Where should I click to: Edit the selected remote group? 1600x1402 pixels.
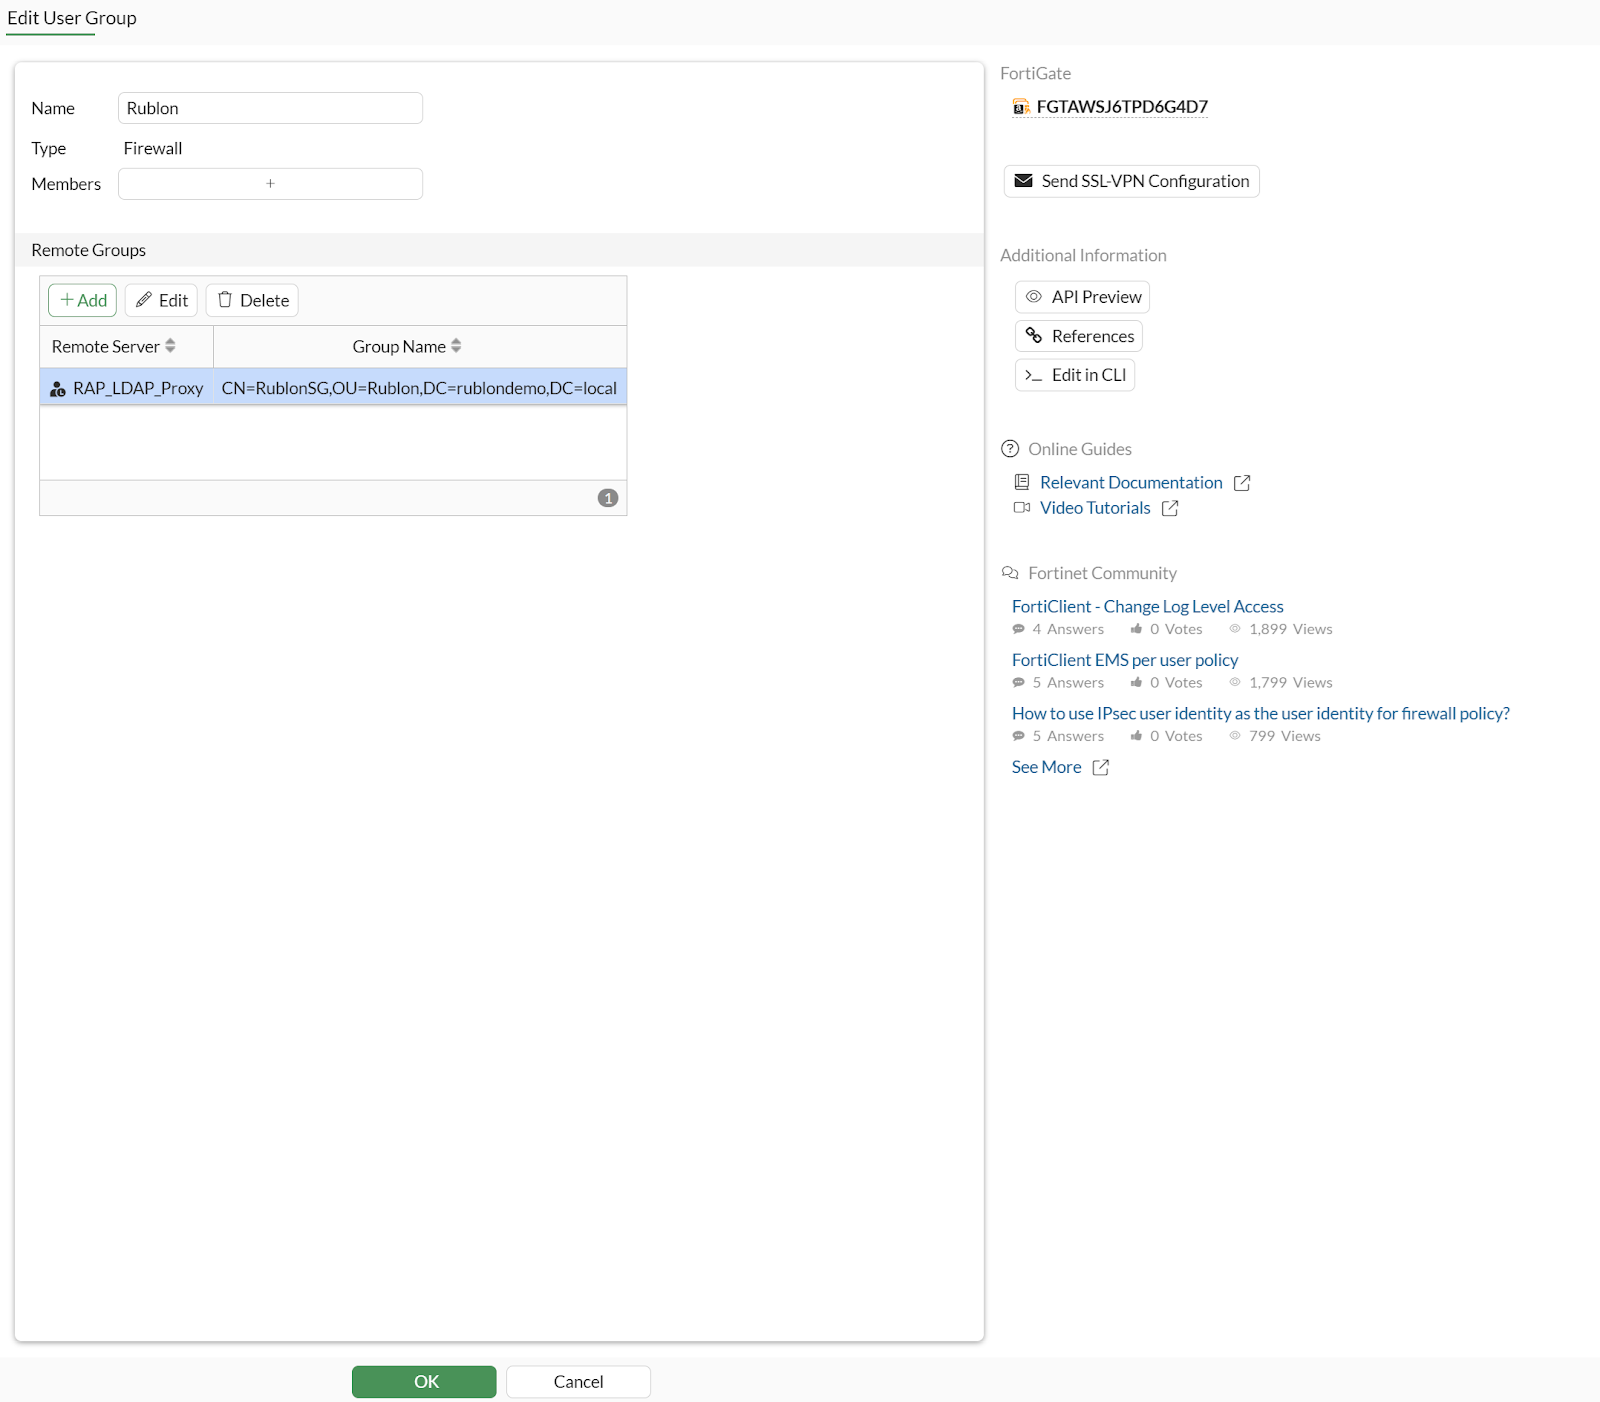pyautogui.click(x=162, y=300)
